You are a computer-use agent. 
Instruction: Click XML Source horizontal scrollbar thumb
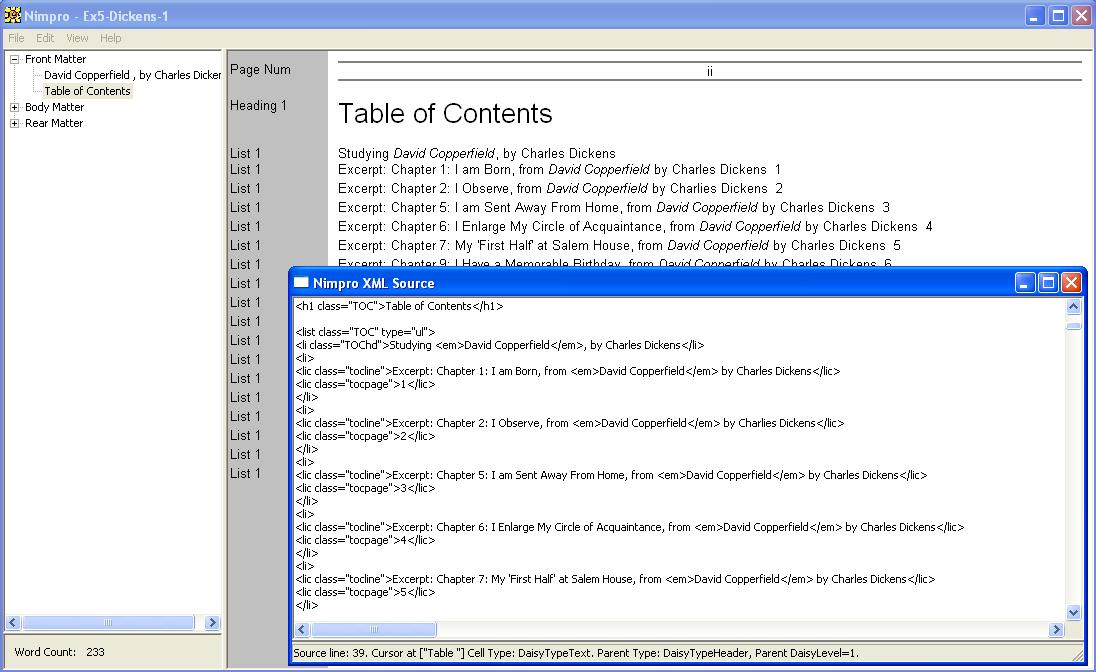click(x=374, y=629)
